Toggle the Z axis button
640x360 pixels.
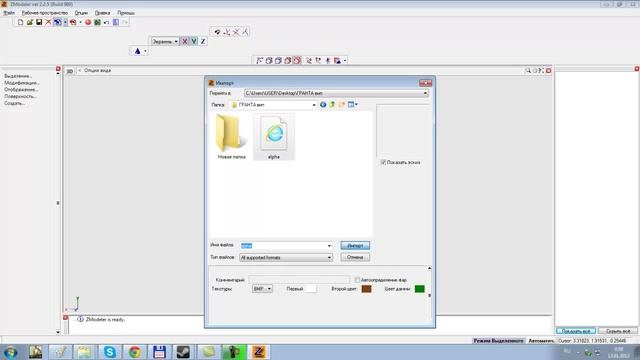click(203, 41)
